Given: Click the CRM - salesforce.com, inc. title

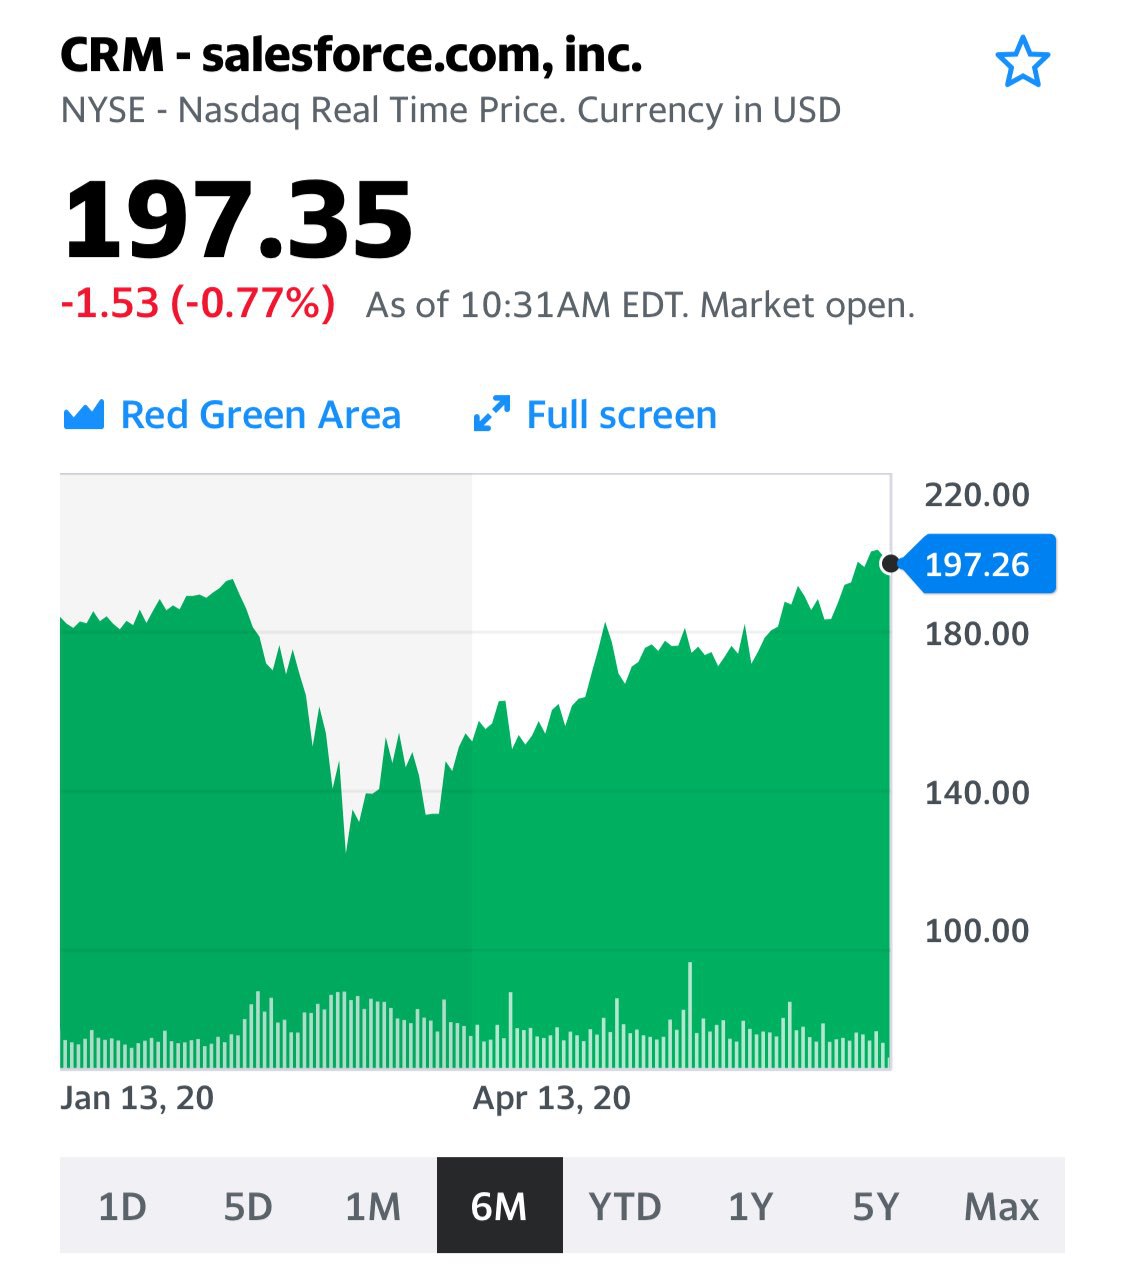Looking at the screenshot, I should click(351, 54).
